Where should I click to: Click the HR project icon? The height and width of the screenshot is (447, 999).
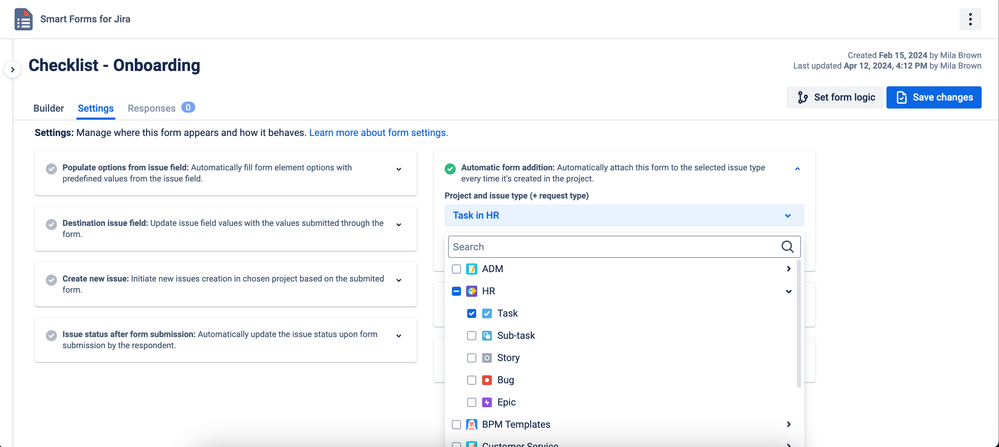(471, 291)
